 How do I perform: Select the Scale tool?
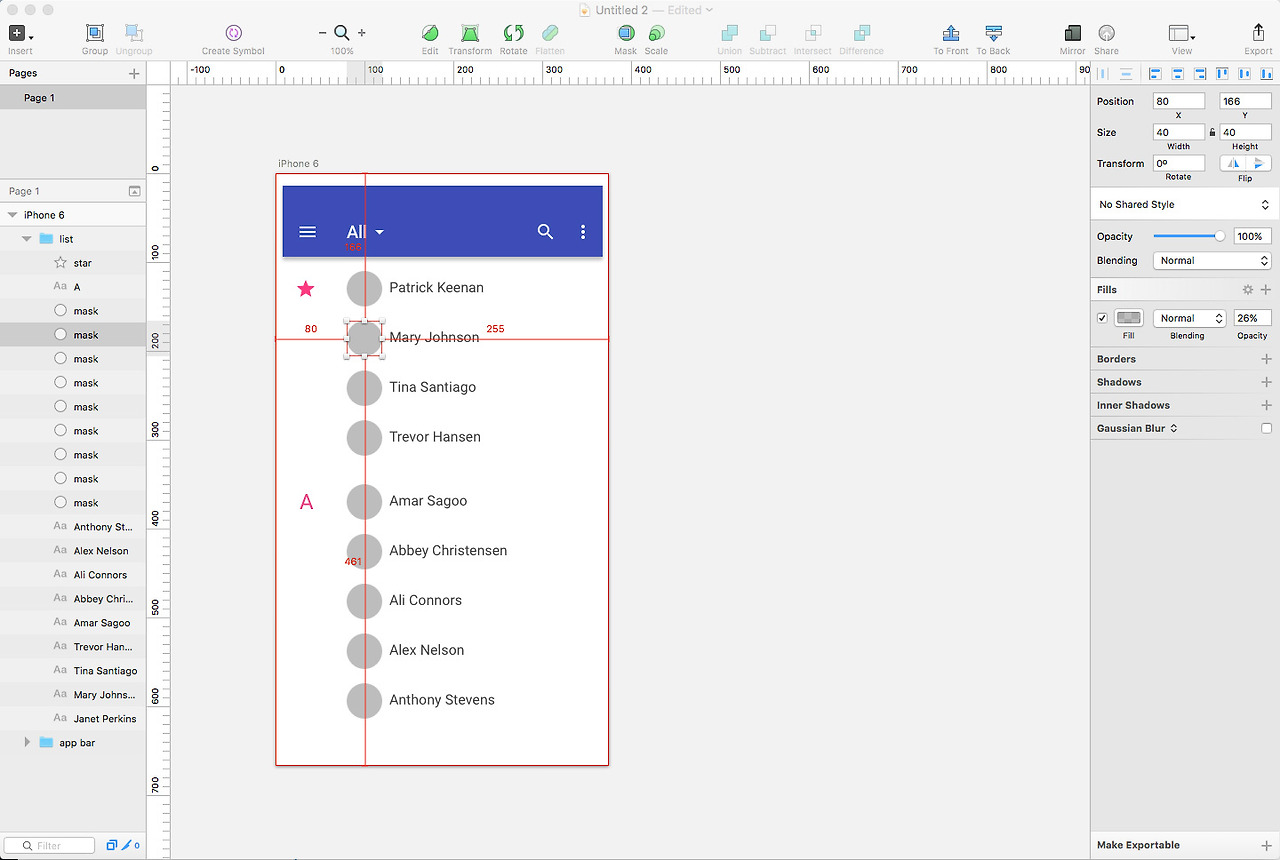pos(656,33)
